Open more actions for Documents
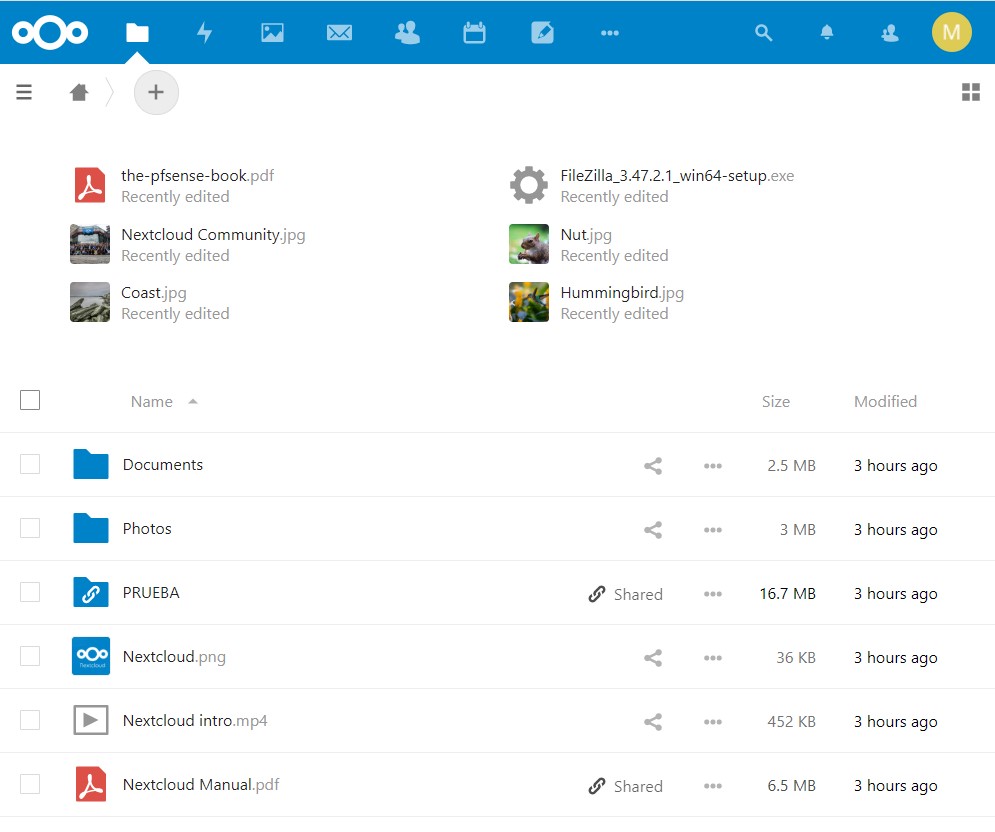 click(713, 466)
